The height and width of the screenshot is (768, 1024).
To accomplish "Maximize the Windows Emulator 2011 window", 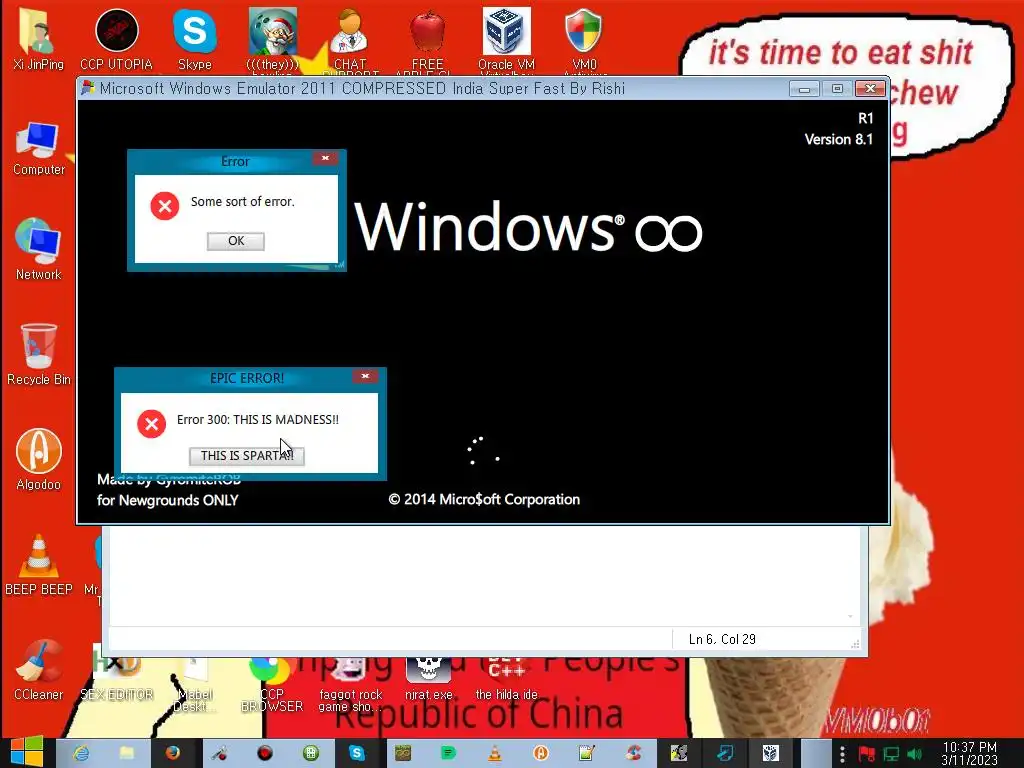I will point(837,89).
